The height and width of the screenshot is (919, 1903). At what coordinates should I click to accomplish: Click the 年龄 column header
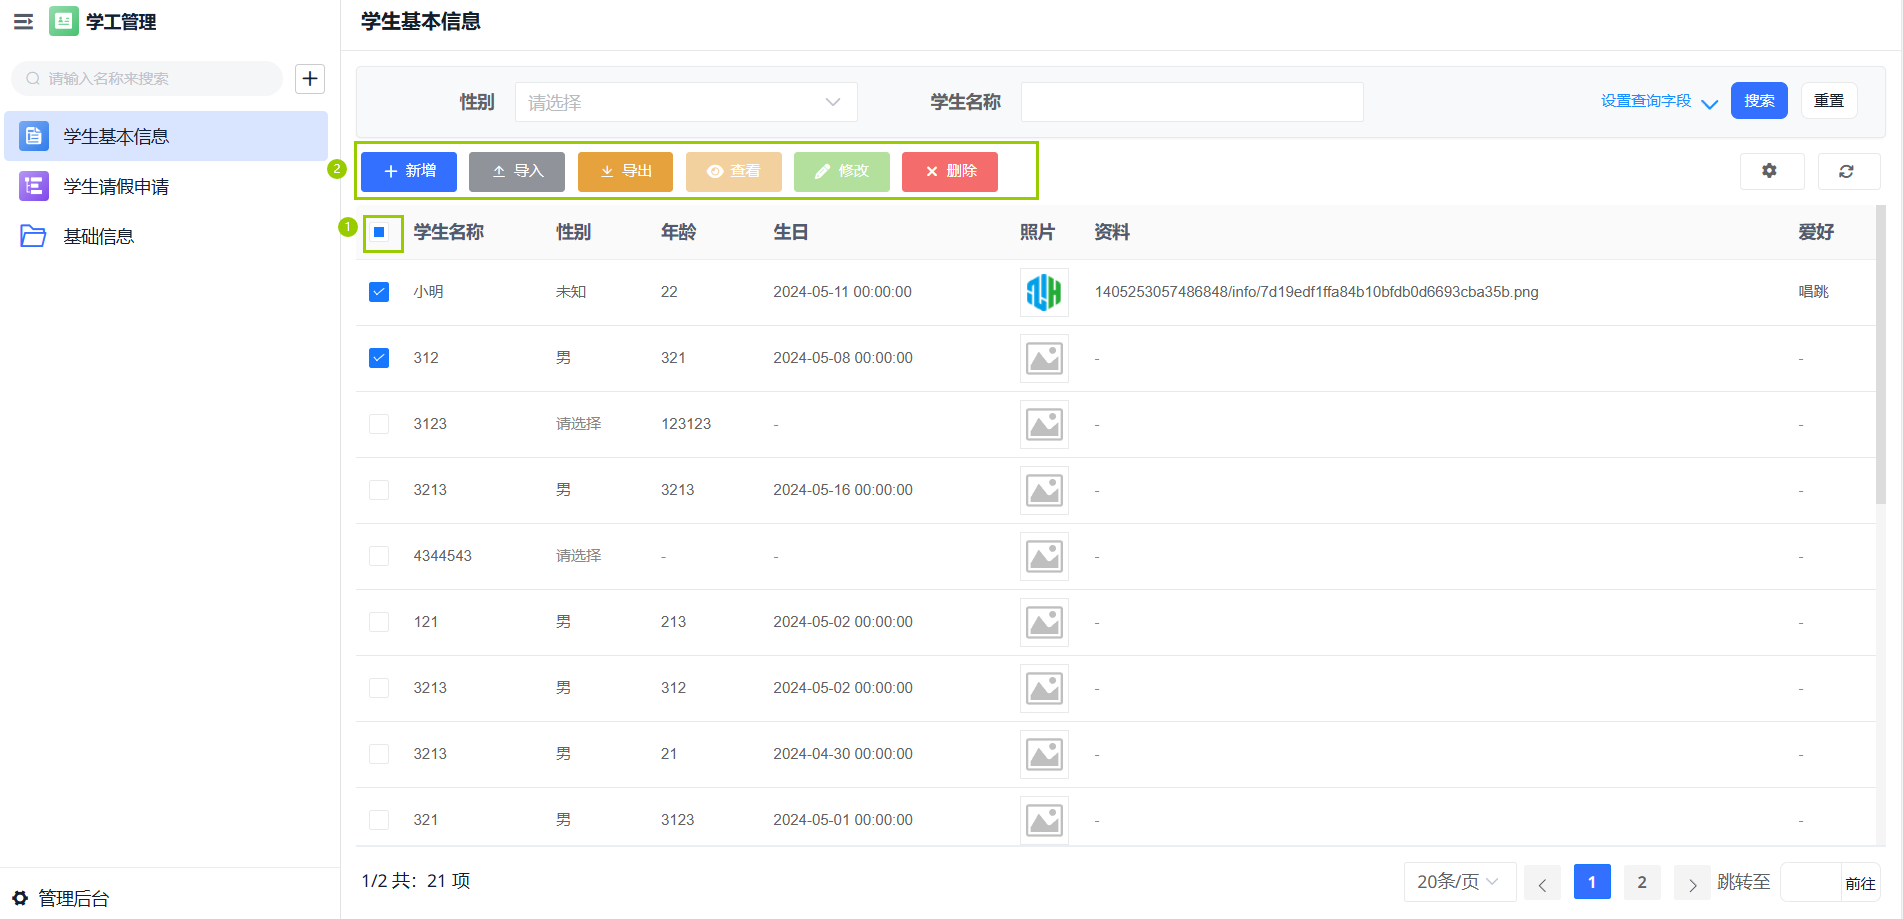(x=678, y=232)
